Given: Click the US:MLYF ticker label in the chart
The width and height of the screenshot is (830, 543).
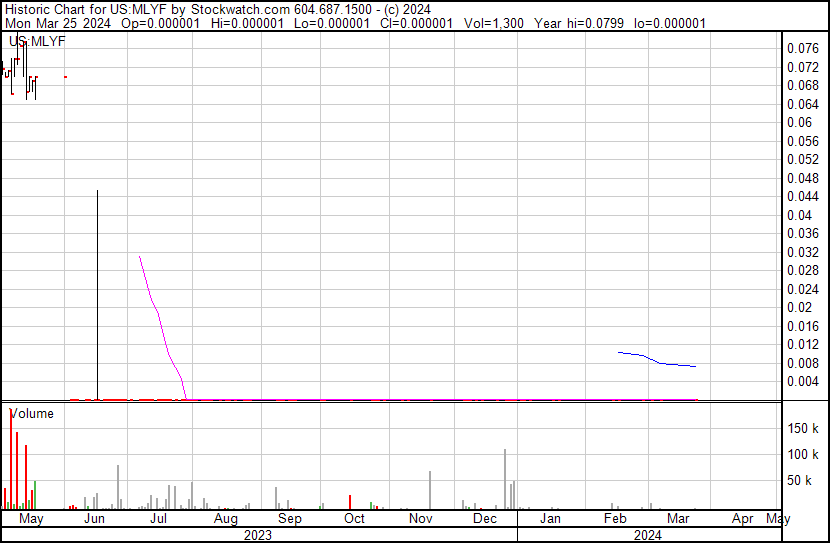Looking at the screenshot, I should click(x=30, y=41).
